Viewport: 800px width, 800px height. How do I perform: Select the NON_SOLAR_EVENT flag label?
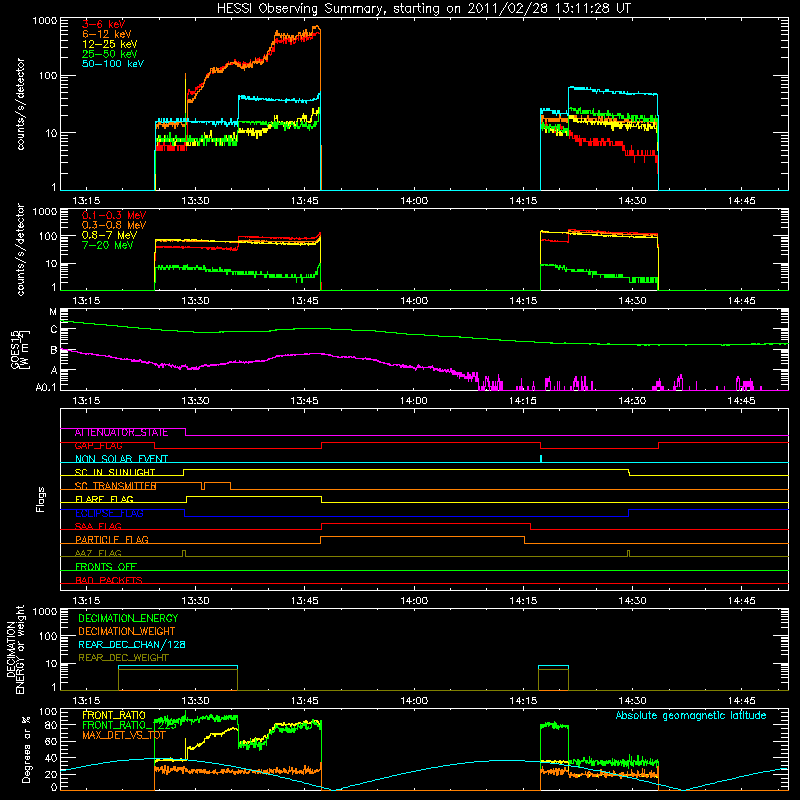click(121, 459)
